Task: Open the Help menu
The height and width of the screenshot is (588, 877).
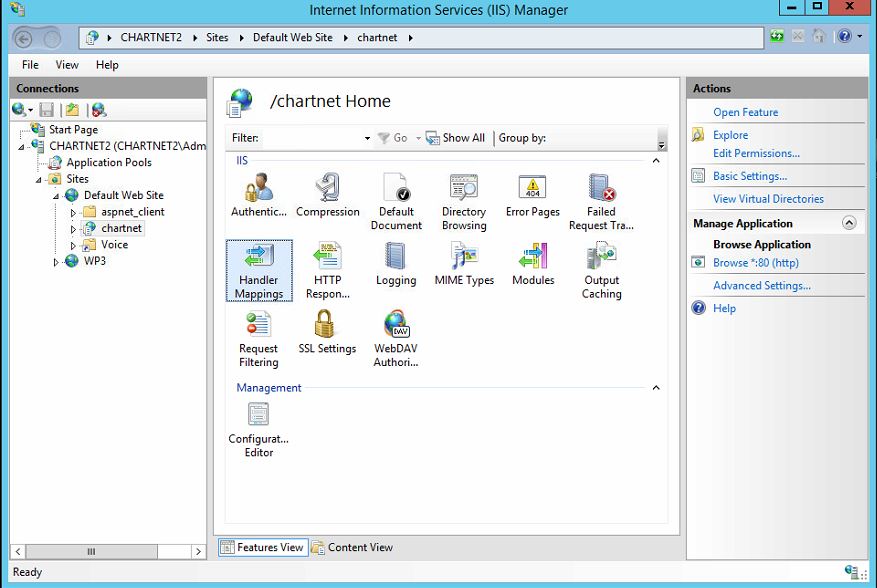Action: pyautogui.click(x=107, y=65)
